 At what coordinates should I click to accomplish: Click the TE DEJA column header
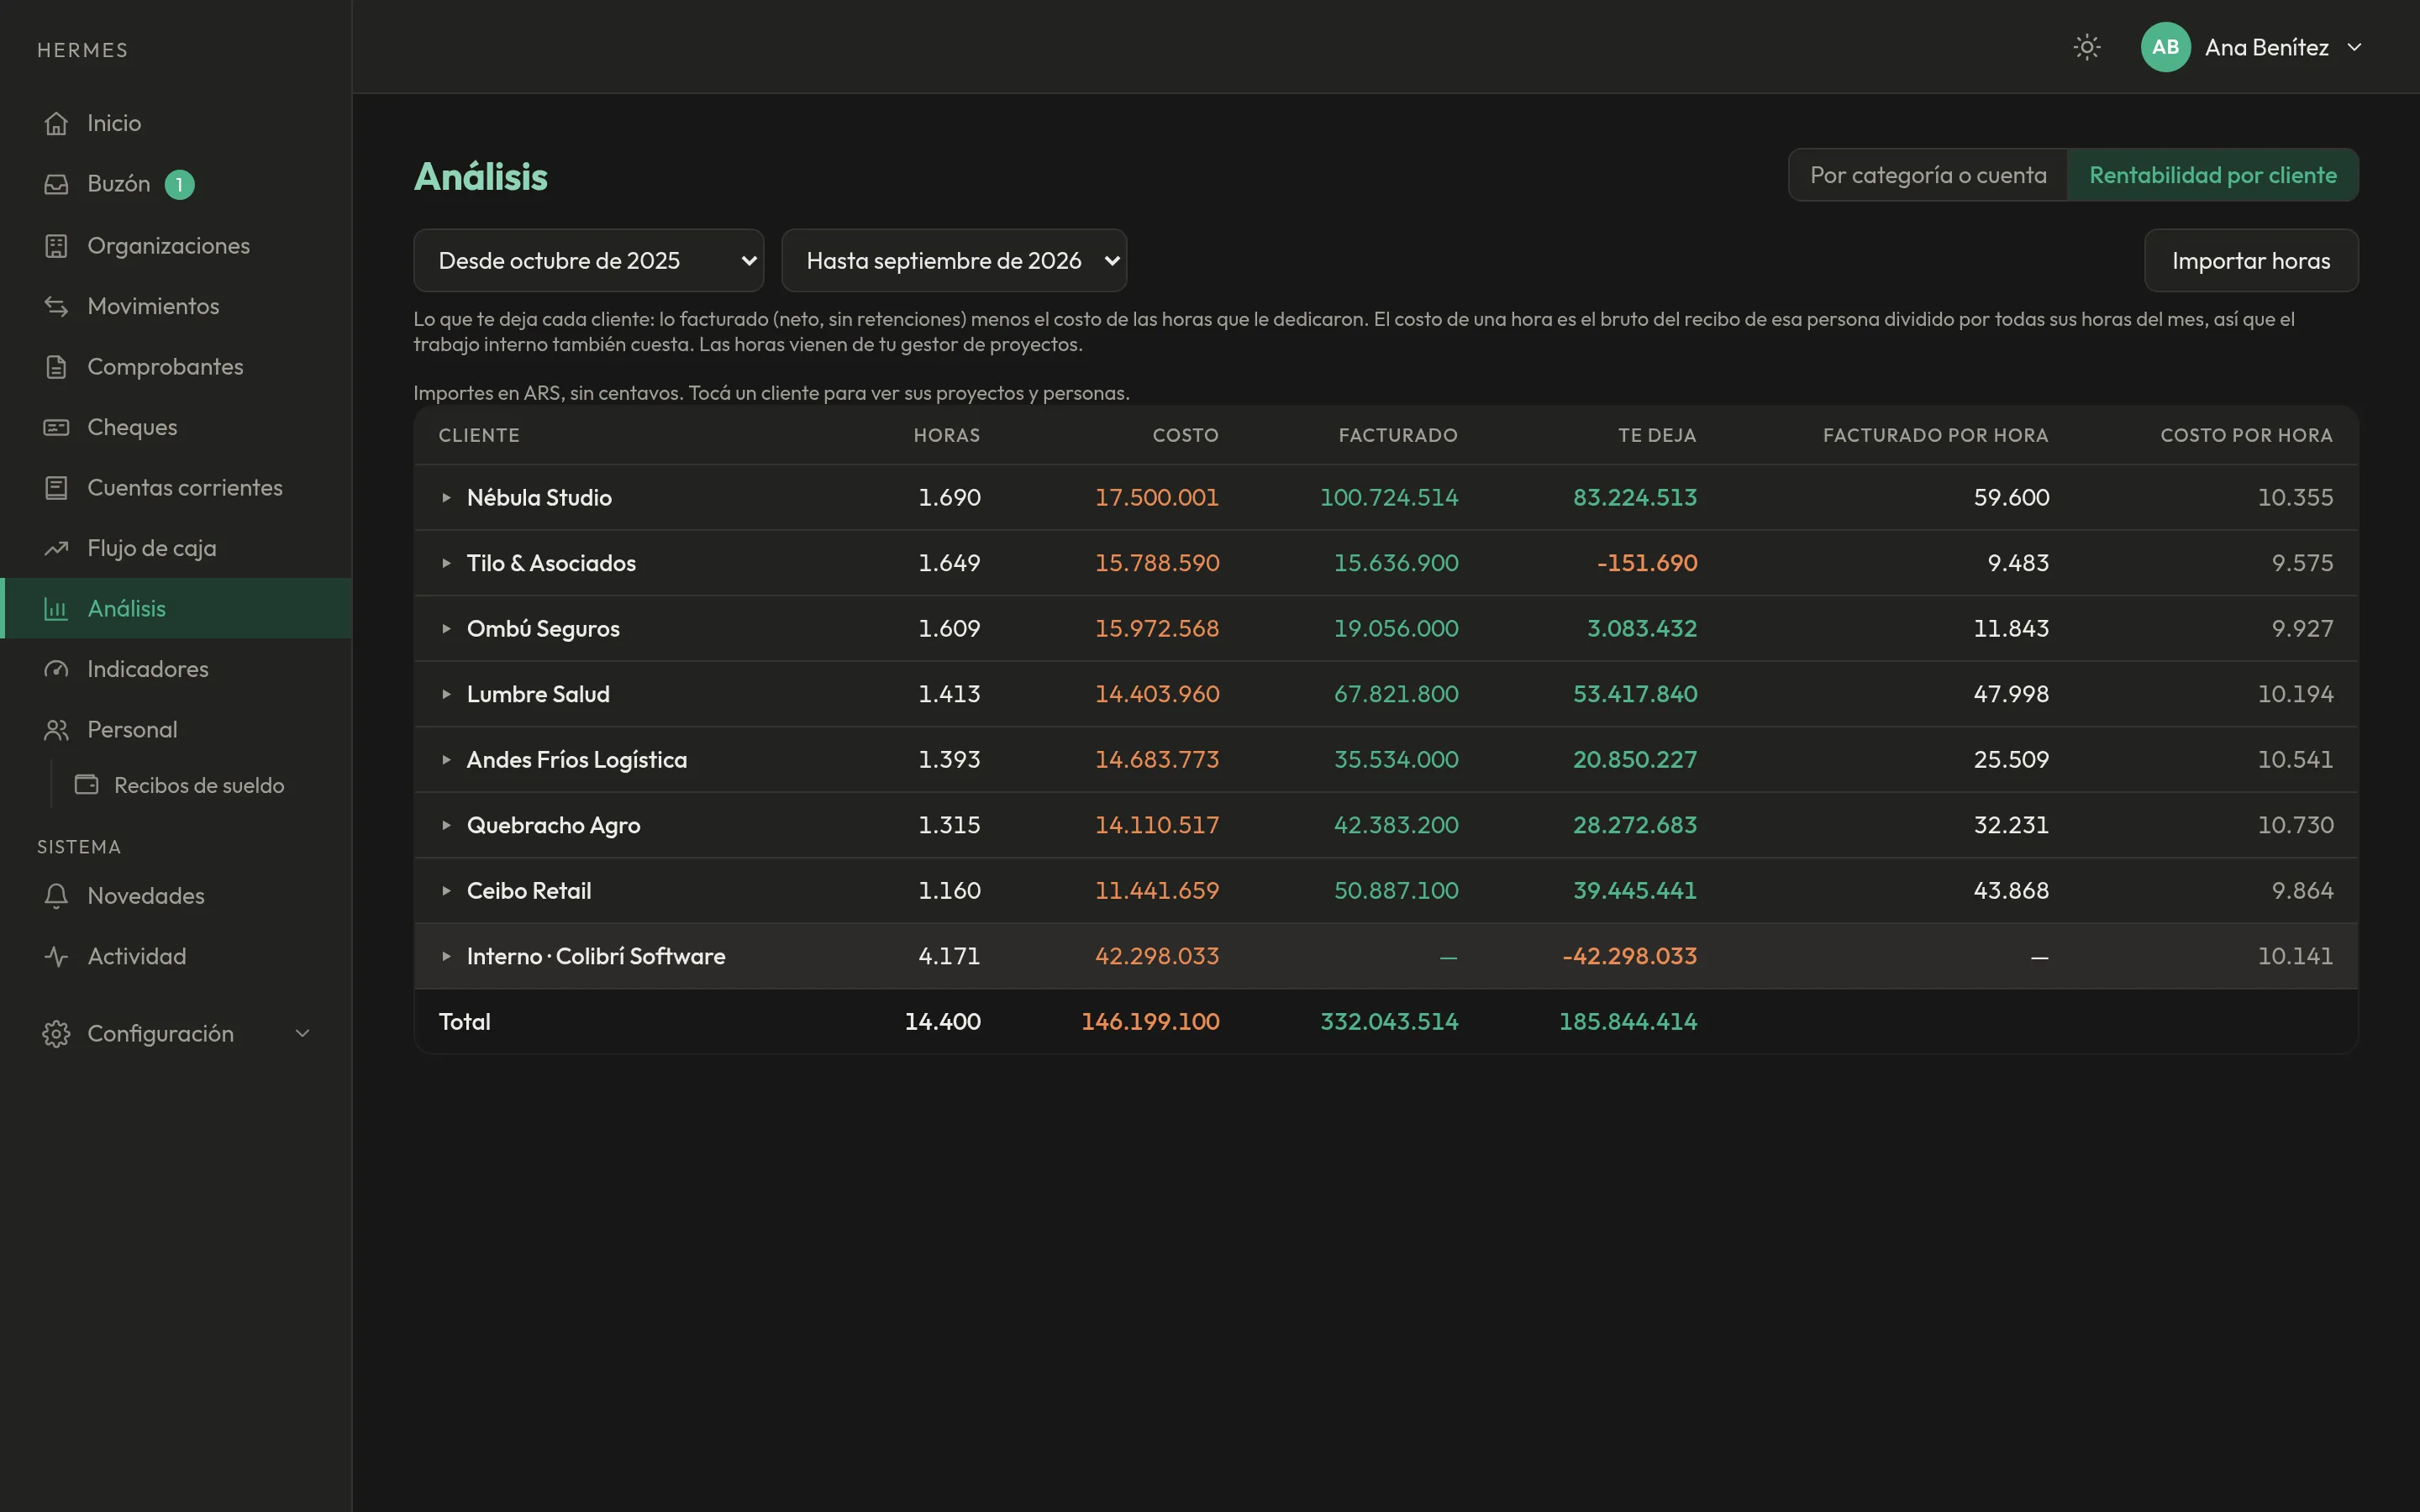point(1657,435)
